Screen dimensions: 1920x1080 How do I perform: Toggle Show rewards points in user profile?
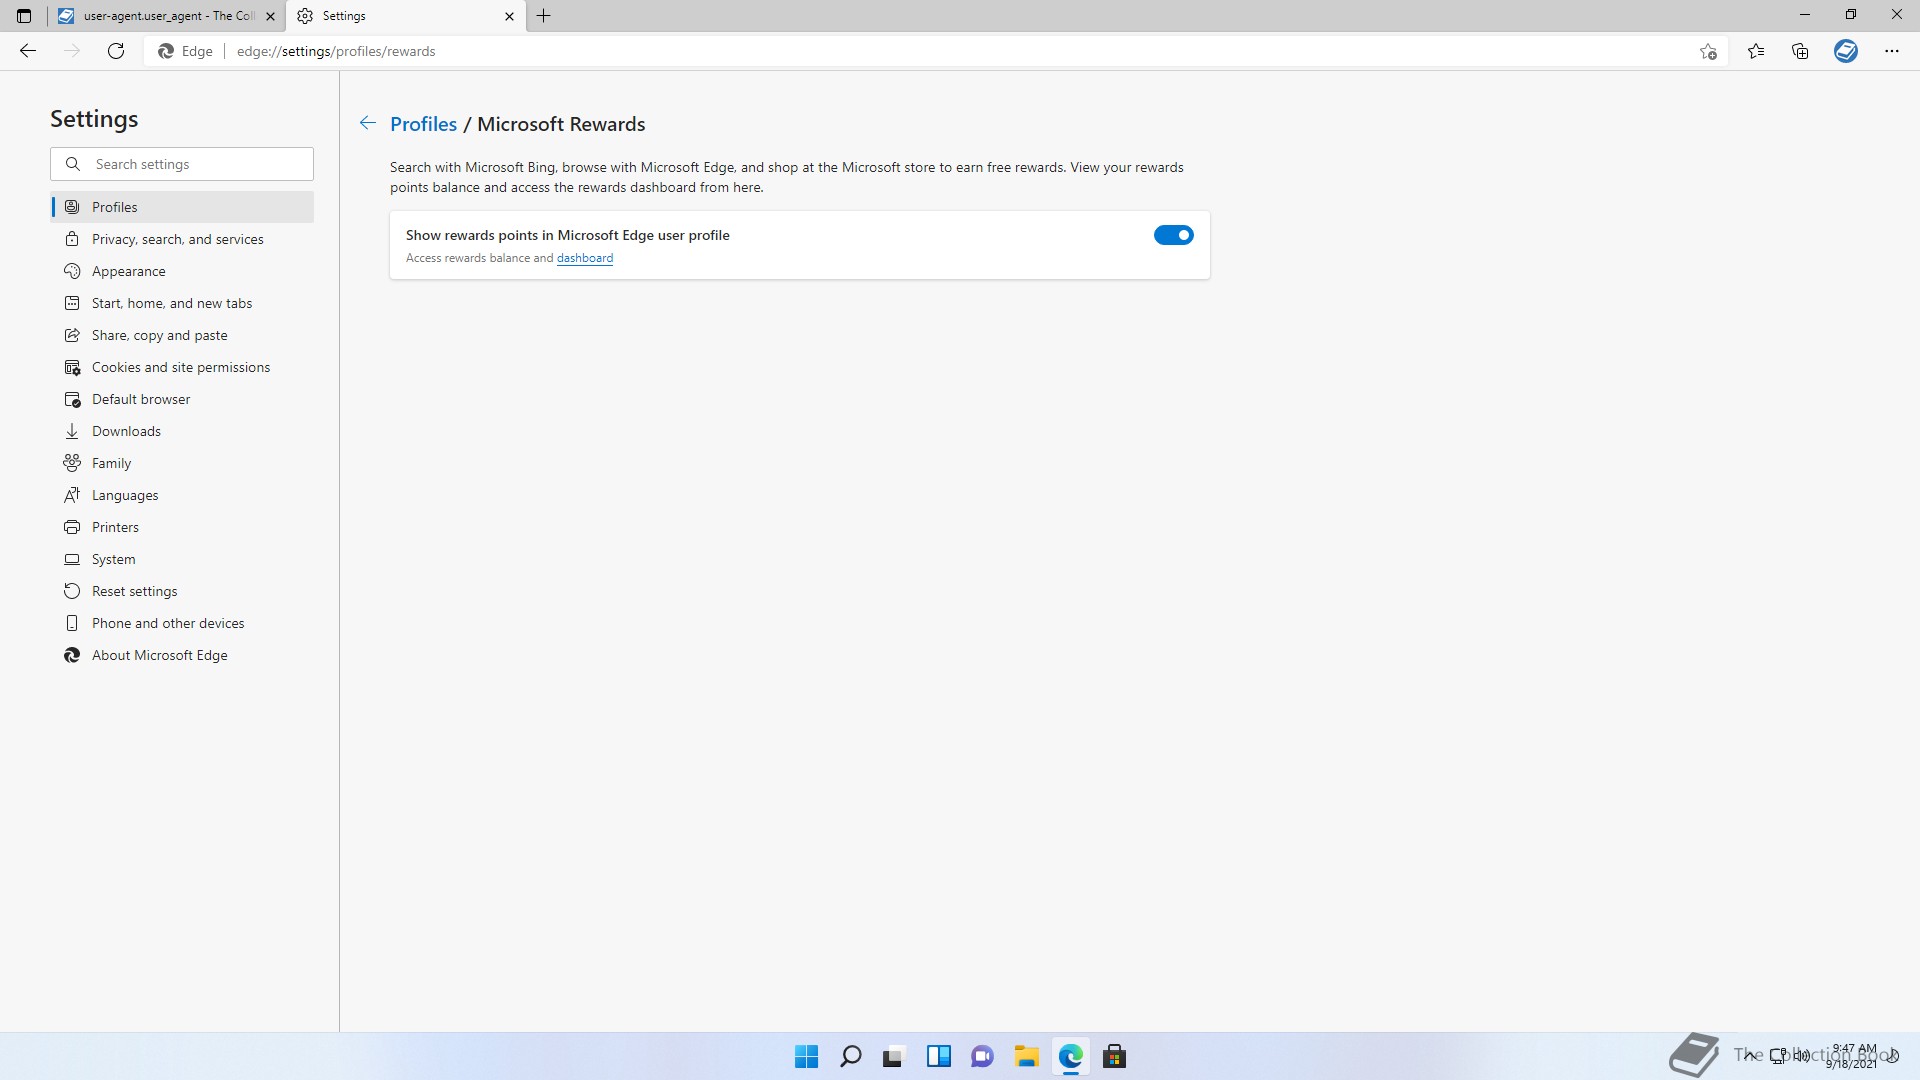pyautogui.click(x=1174, y=235)
